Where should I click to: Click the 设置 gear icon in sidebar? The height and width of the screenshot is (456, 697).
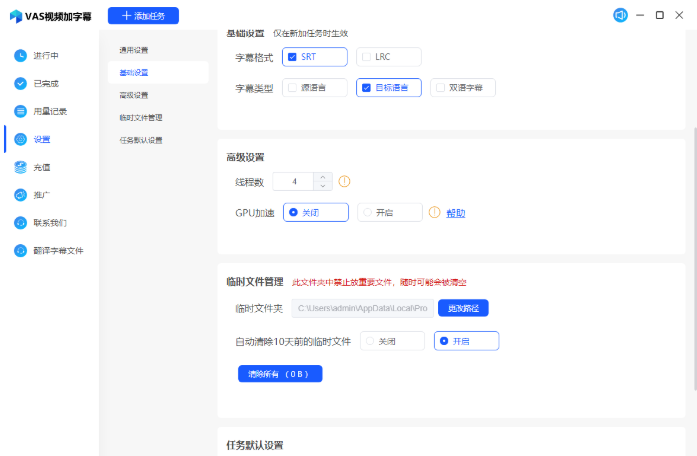[20, 139]
